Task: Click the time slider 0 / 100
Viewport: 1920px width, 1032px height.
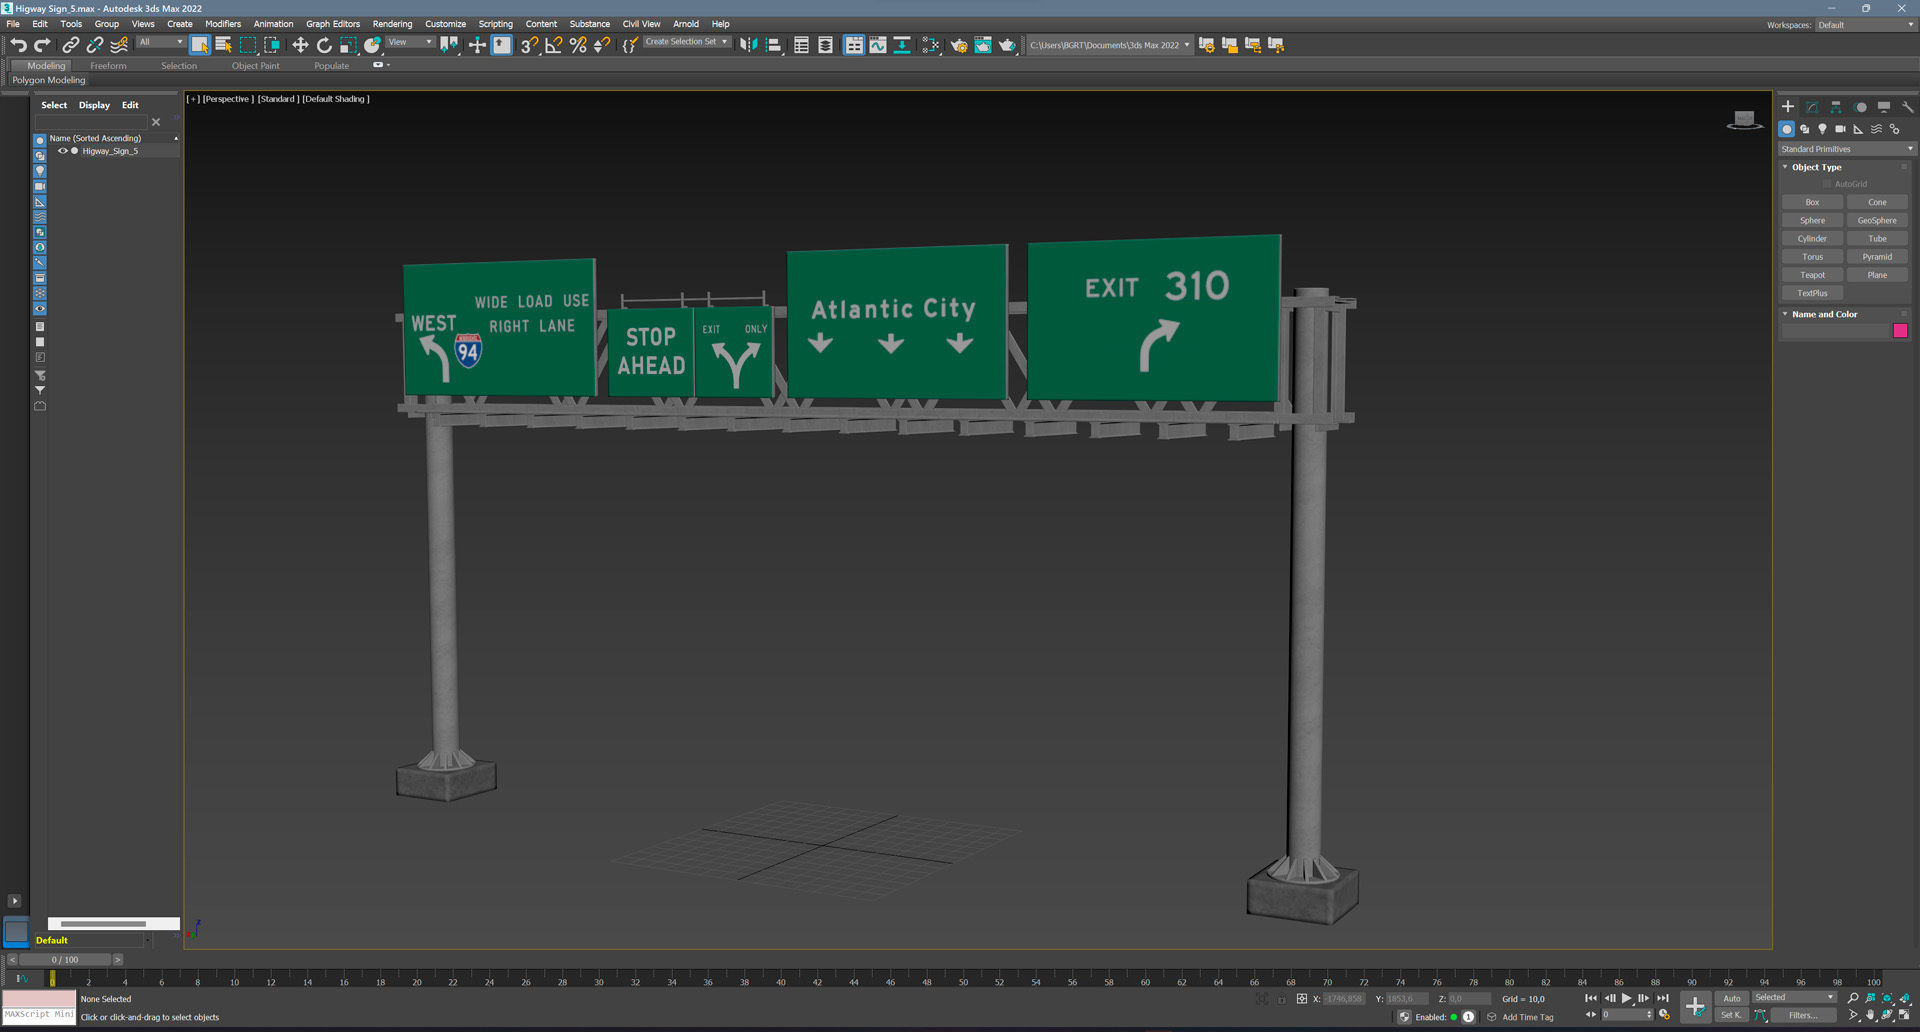Action: (65, 960)
